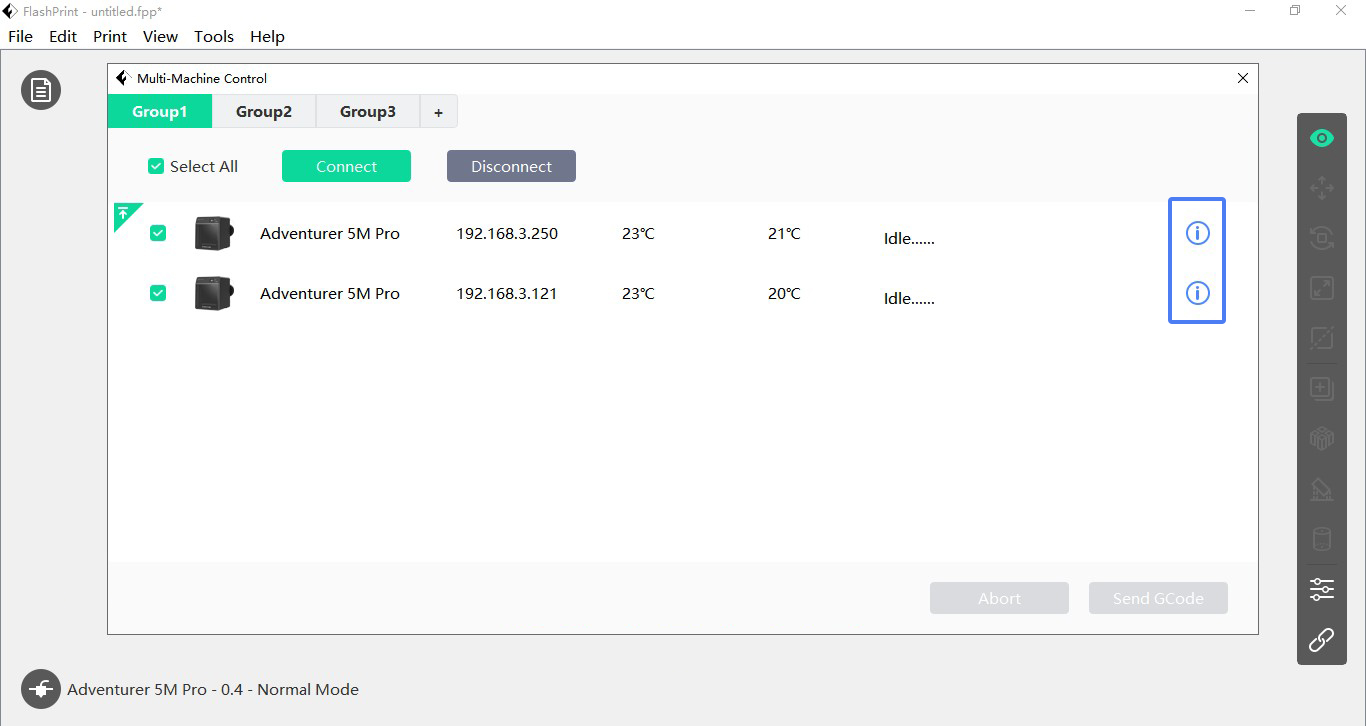Click Adventurer 5M Pro name in second row

point(330,293)
